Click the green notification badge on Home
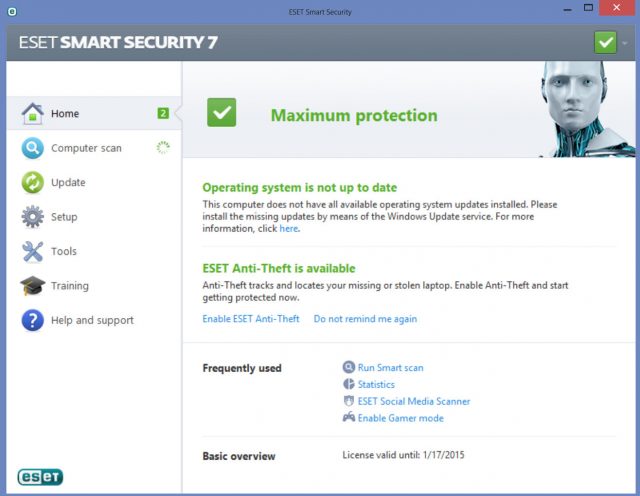The image size is (640, 496). (163, 113)
